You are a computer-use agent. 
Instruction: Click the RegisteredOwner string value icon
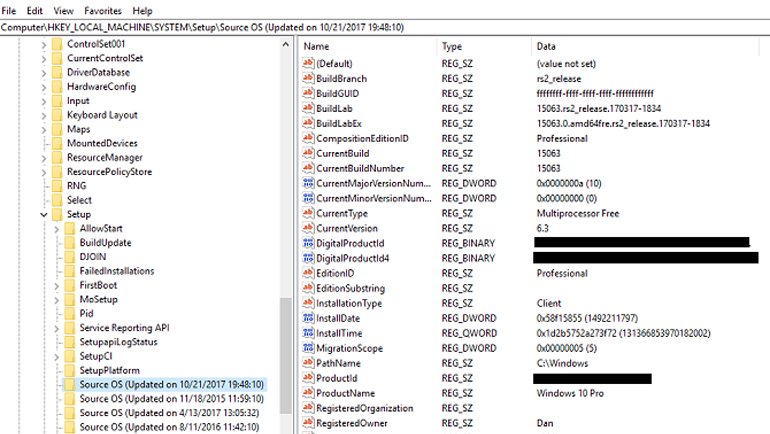pyautogui.click(x=308, y=423)
